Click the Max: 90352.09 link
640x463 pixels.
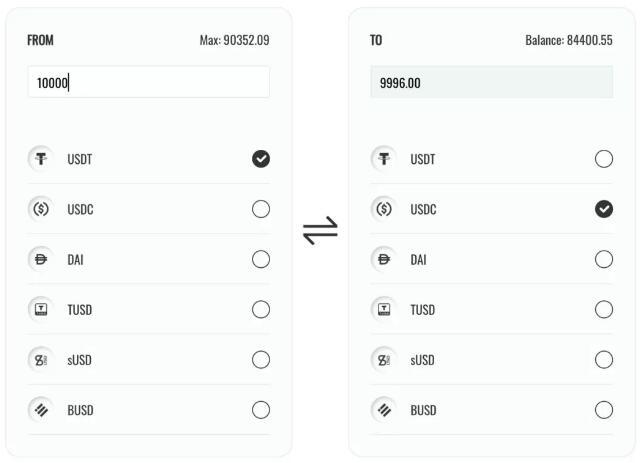(234, 41)
